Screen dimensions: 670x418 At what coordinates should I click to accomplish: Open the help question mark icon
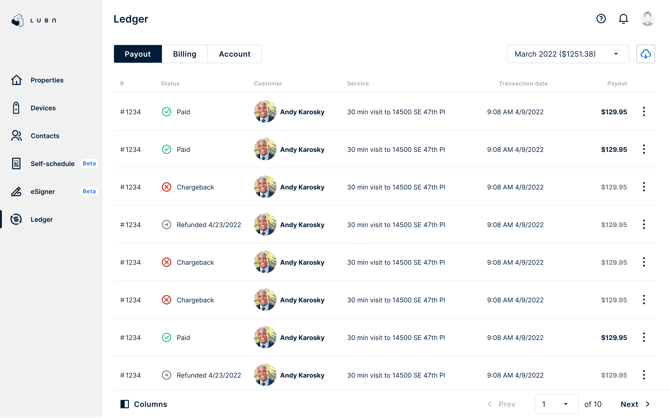click(601, 19)
